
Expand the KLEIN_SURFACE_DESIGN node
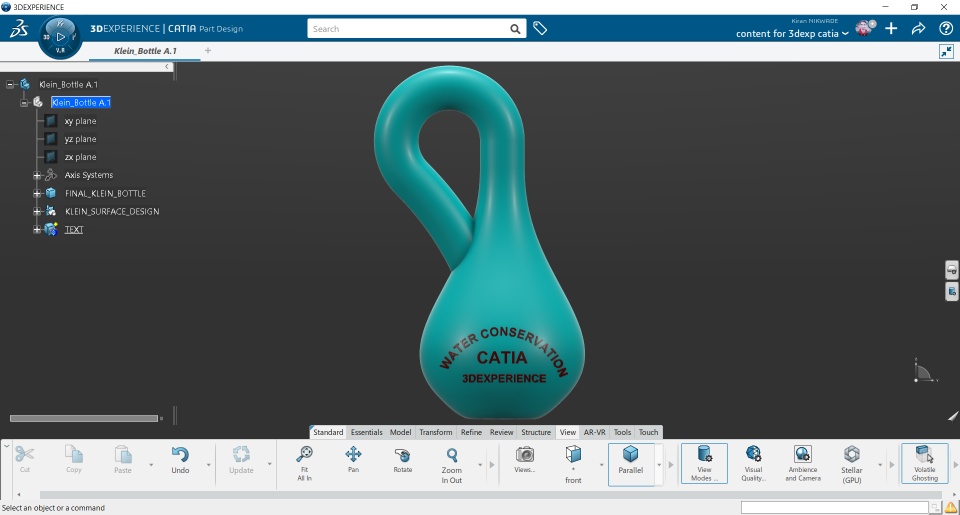coord(37,211)
